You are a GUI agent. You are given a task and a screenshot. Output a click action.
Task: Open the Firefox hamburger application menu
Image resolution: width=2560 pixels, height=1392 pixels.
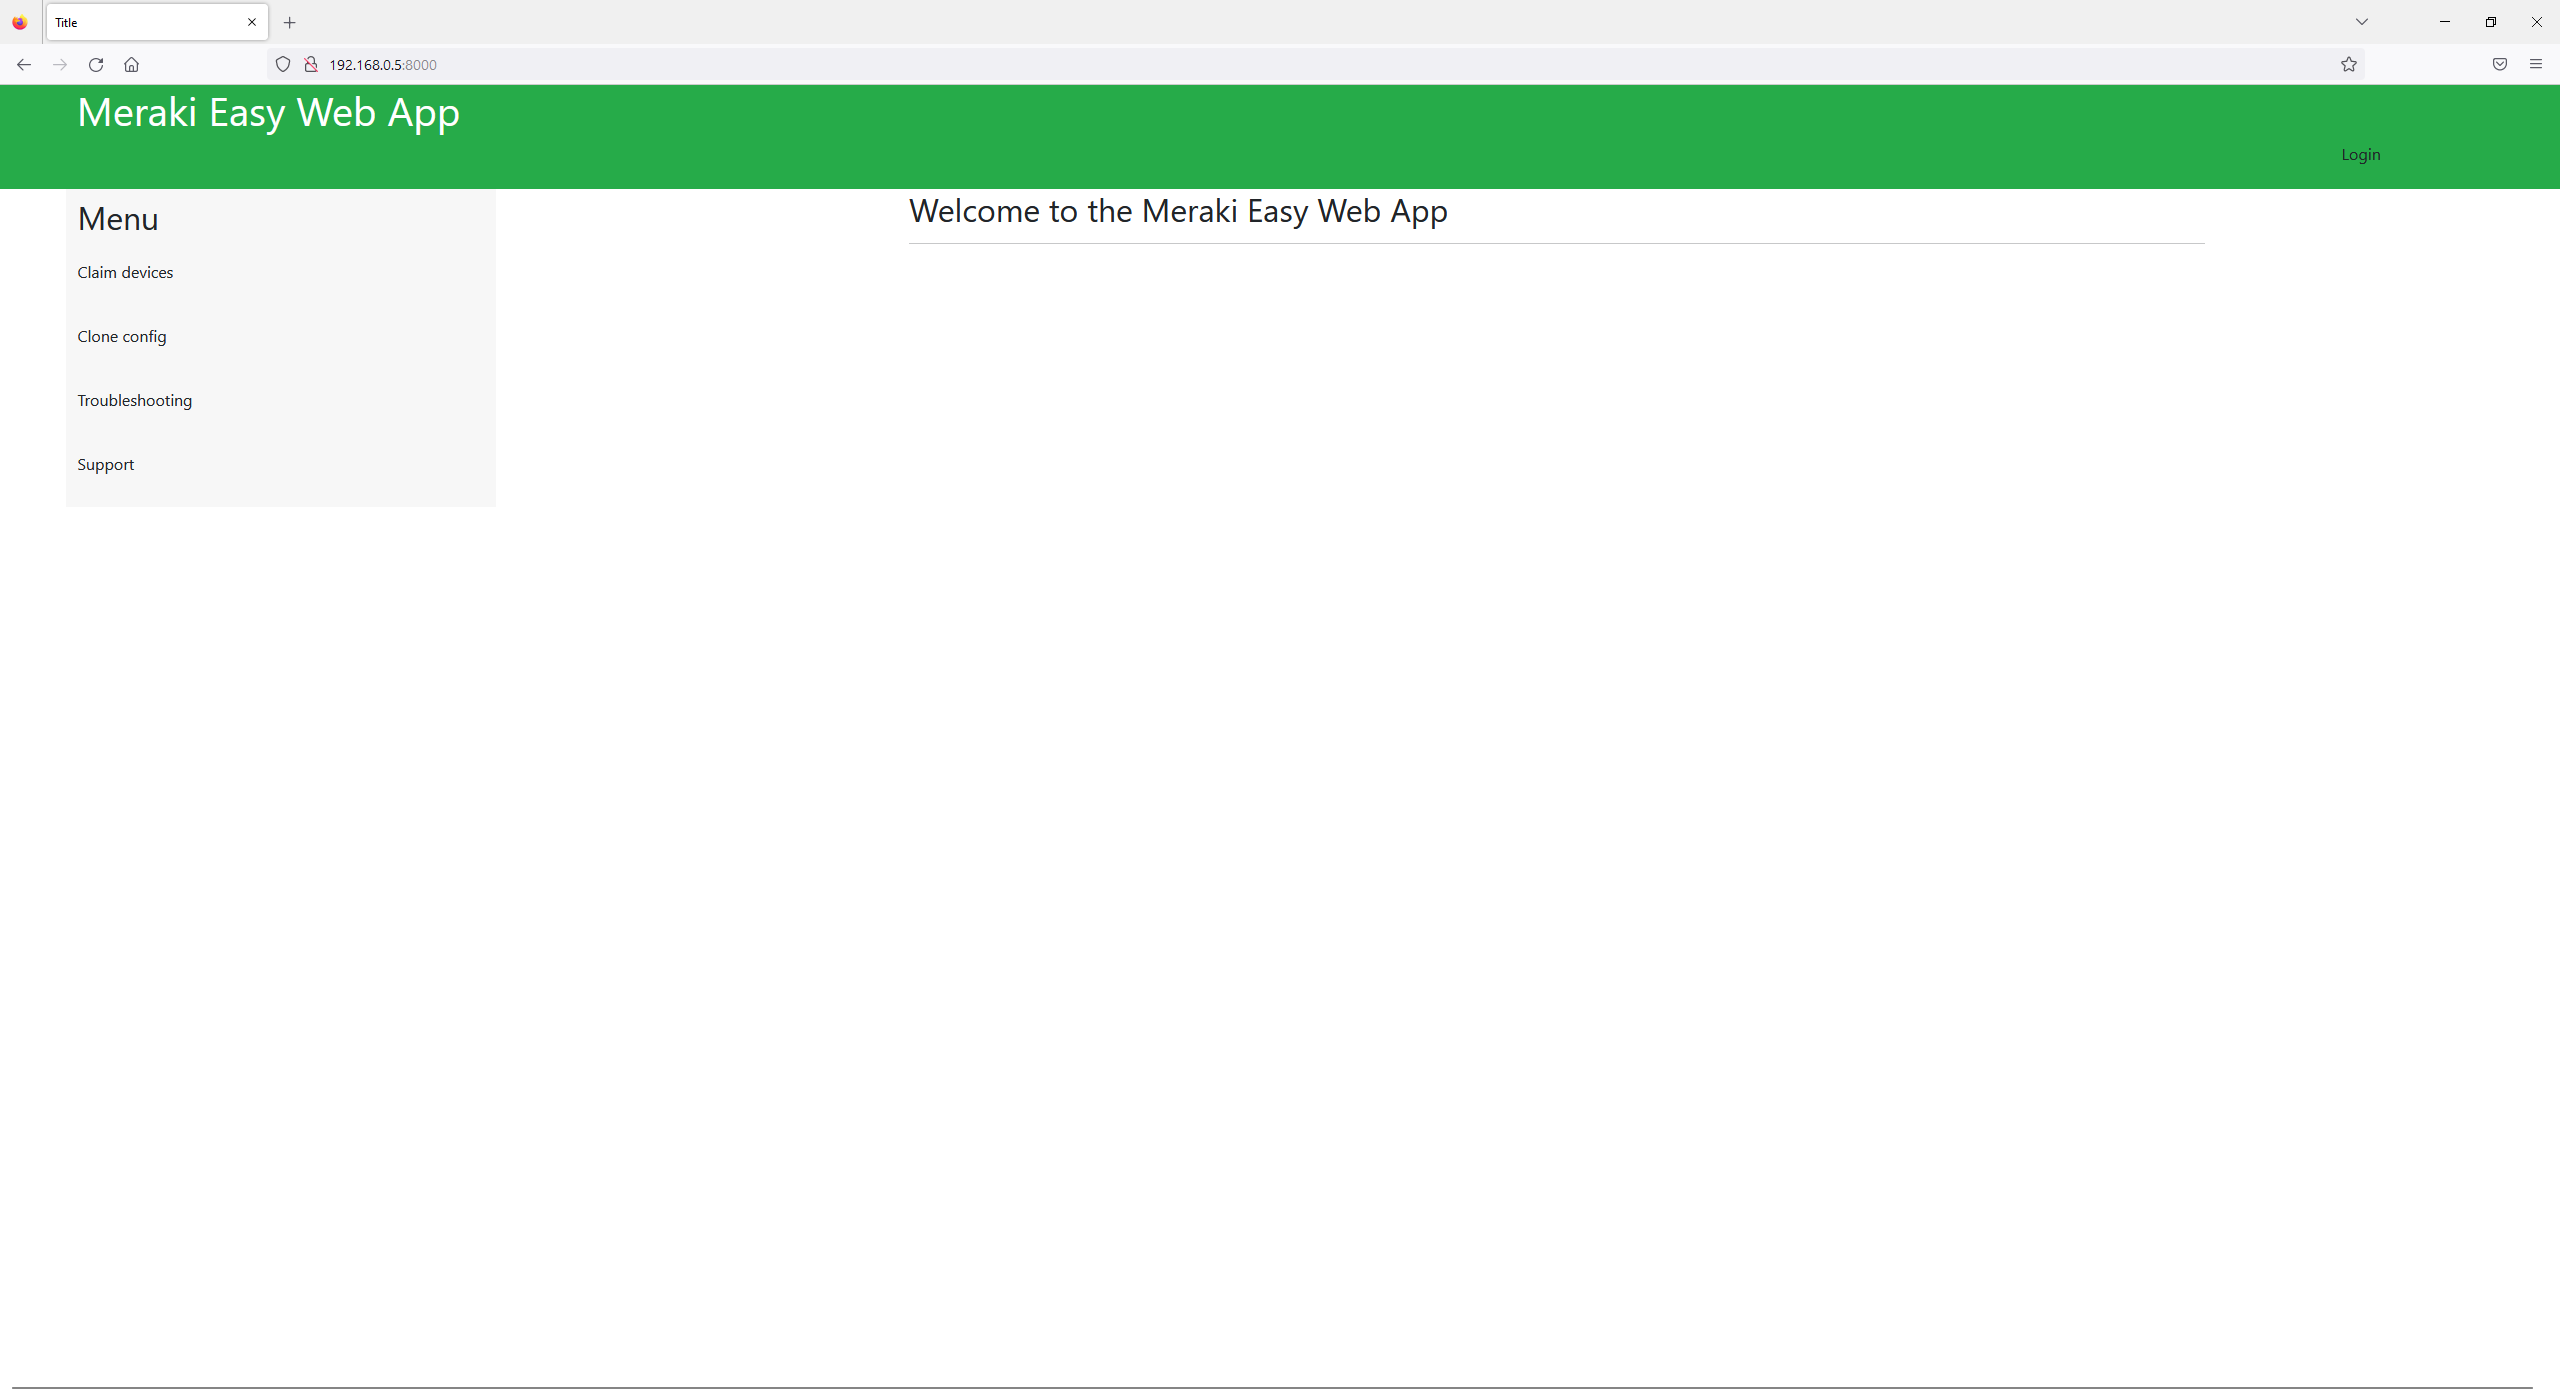2535,64
